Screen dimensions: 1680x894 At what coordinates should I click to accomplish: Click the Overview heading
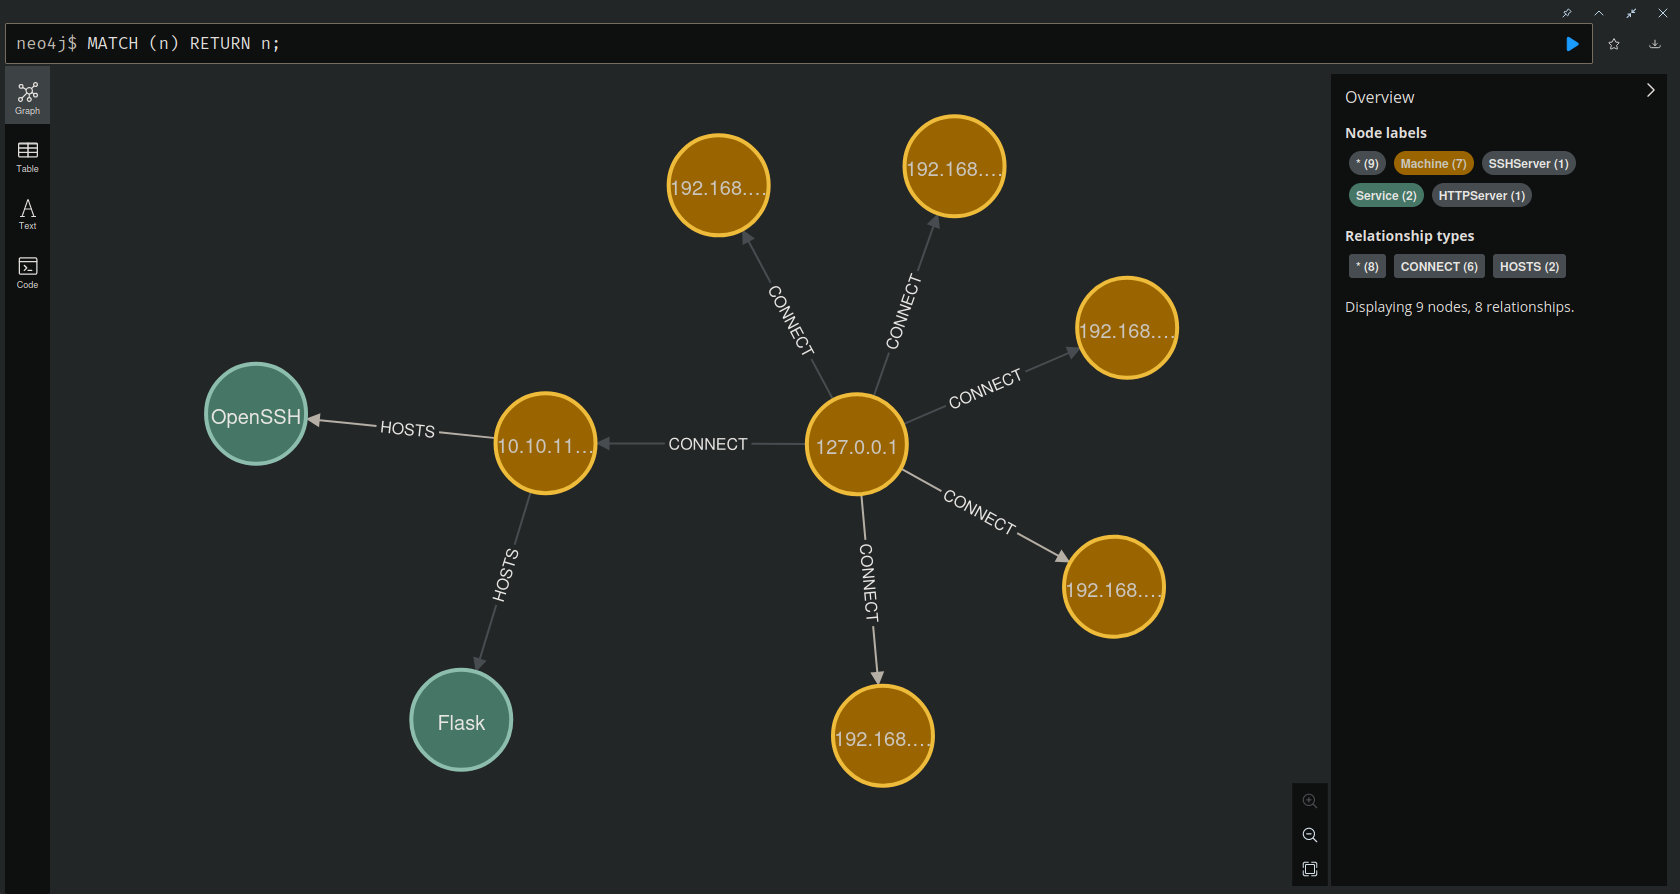(x=1379, y=97)
